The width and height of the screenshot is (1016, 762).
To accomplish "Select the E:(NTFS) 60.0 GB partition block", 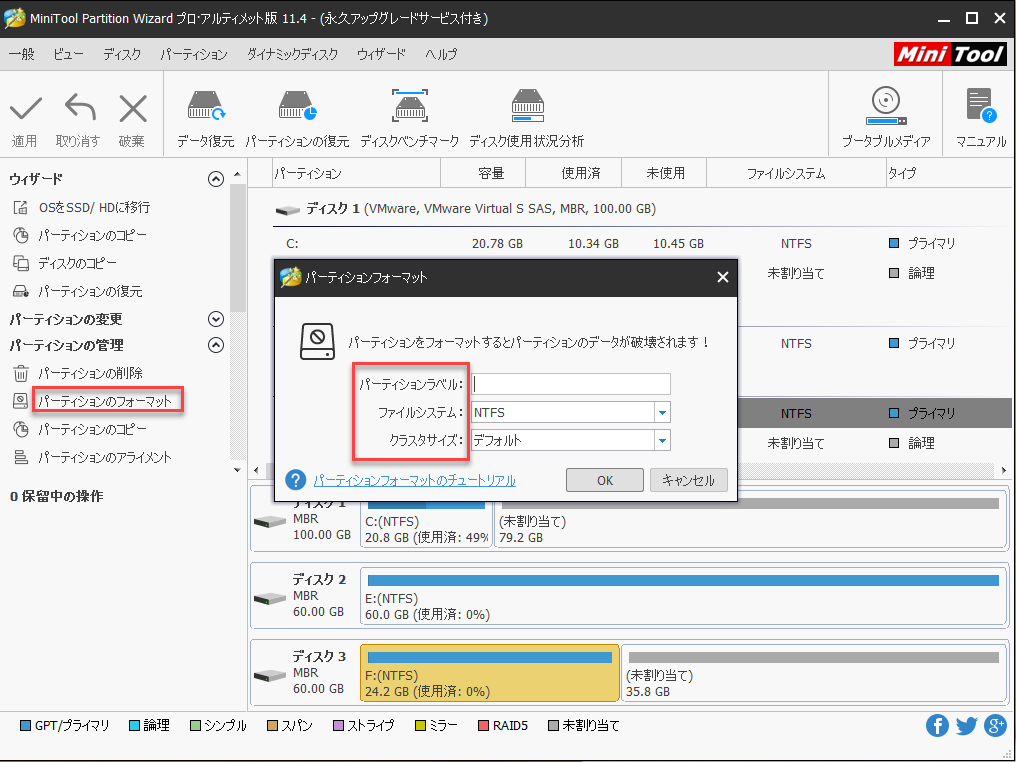I will coord(682,595).
